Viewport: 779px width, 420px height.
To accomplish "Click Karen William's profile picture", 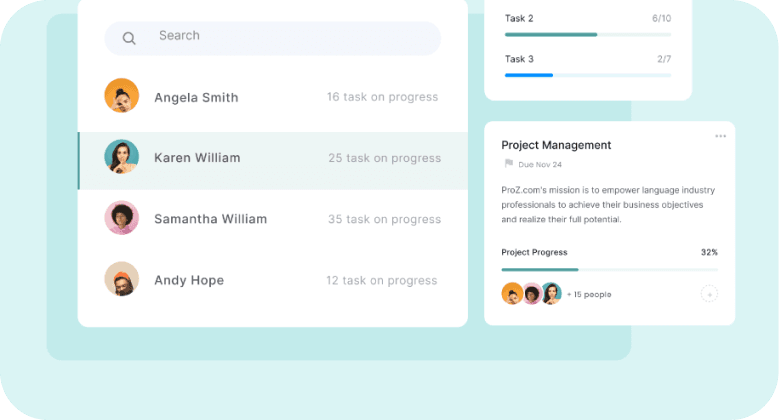I will [121, 157].
